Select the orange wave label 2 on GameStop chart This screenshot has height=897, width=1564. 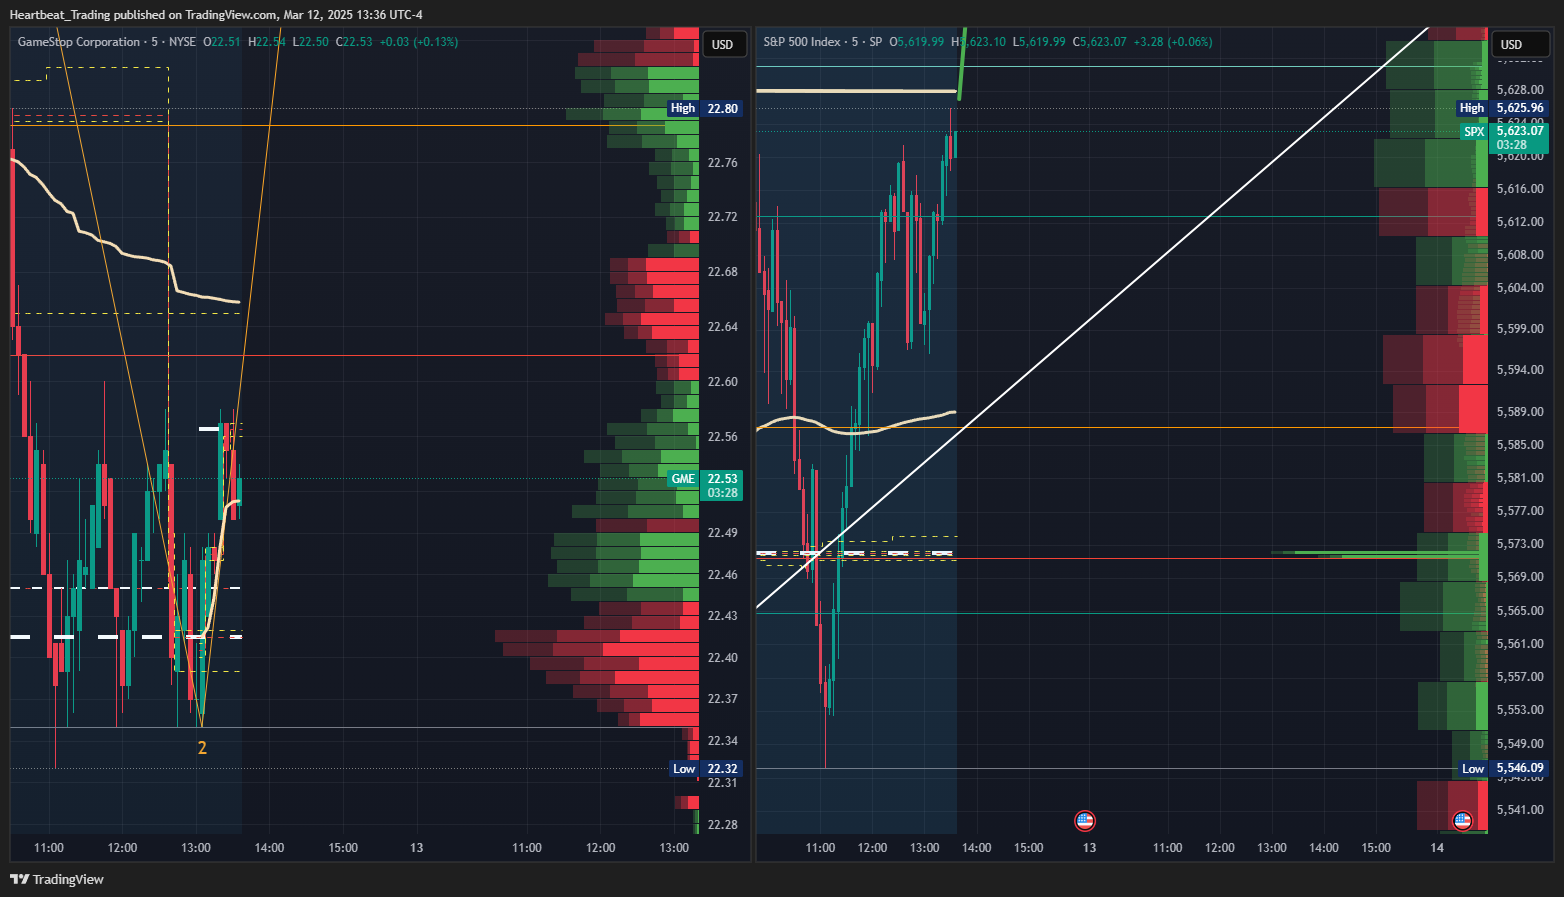click(202, 748)
